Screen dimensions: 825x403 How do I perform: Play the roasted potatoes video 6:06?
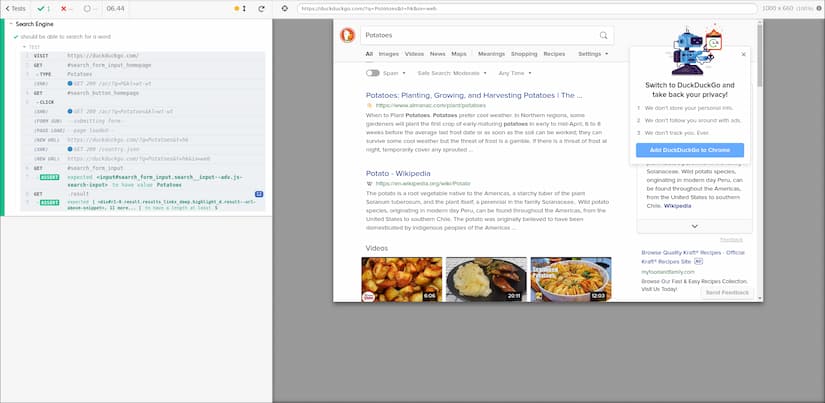point(401,279)
